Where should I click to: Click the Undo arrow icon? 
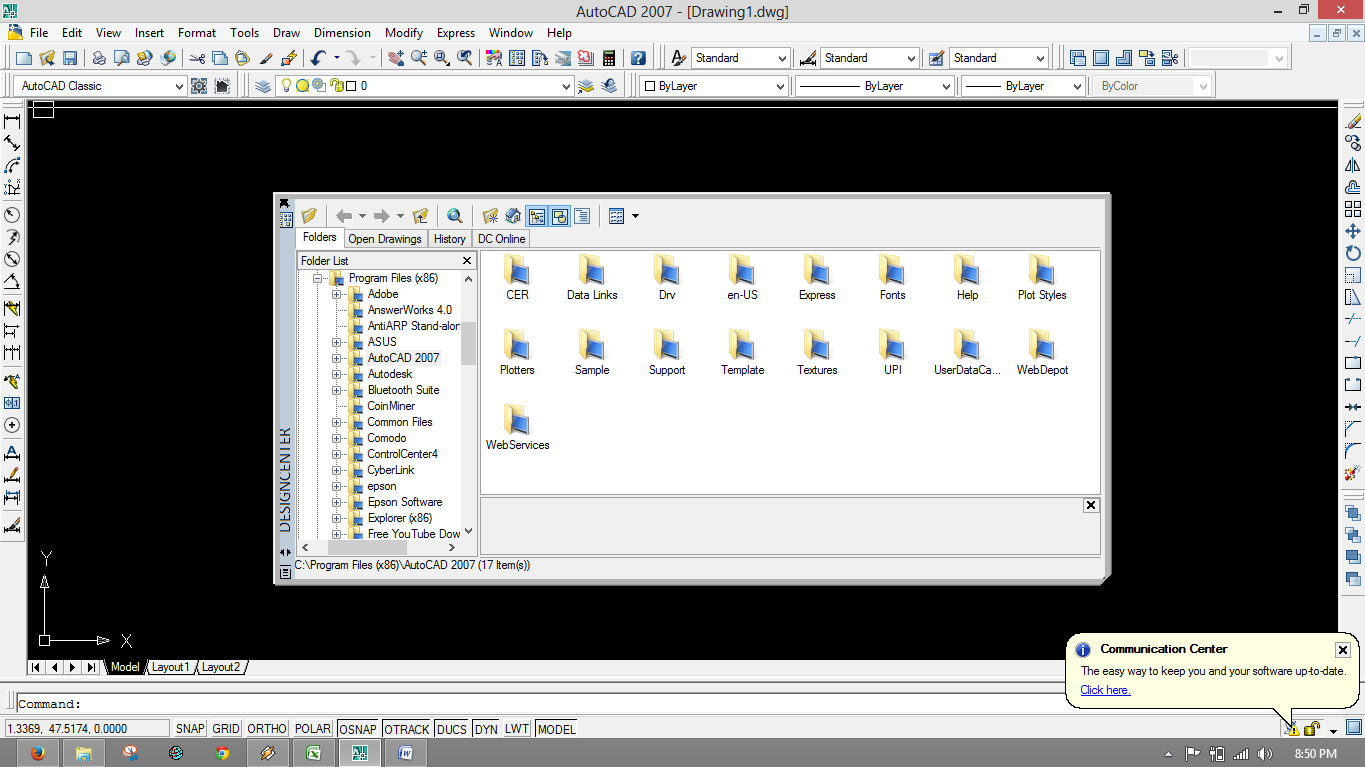318,57
